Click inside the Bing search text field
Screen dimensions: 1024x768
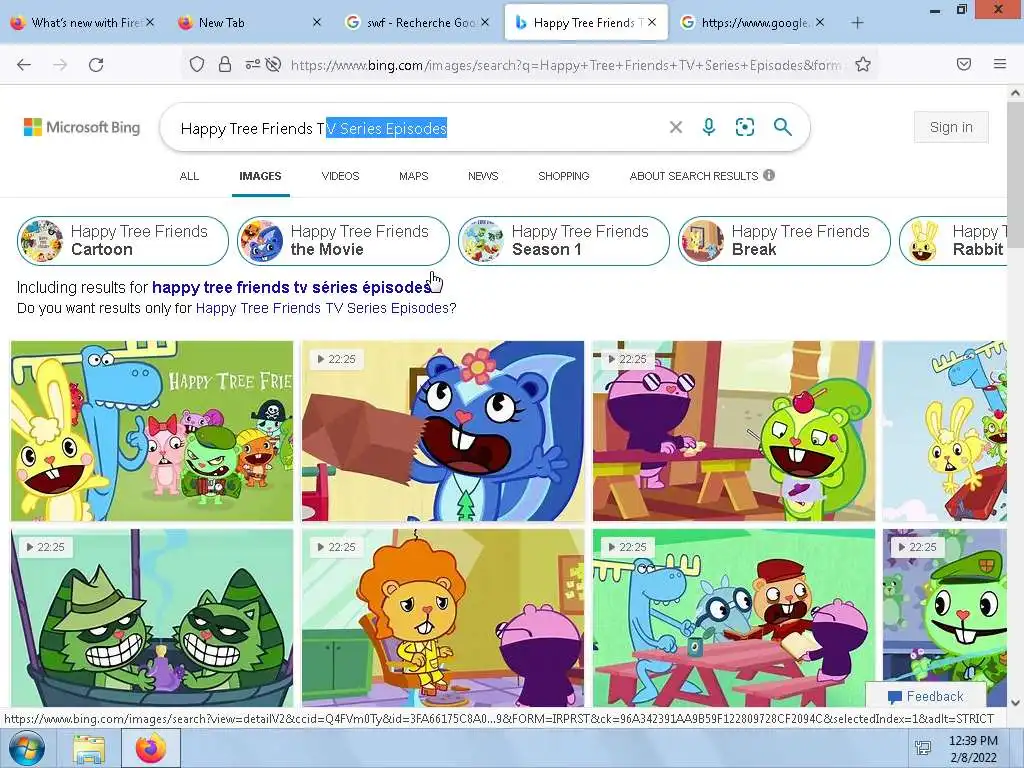click(418, 128)
